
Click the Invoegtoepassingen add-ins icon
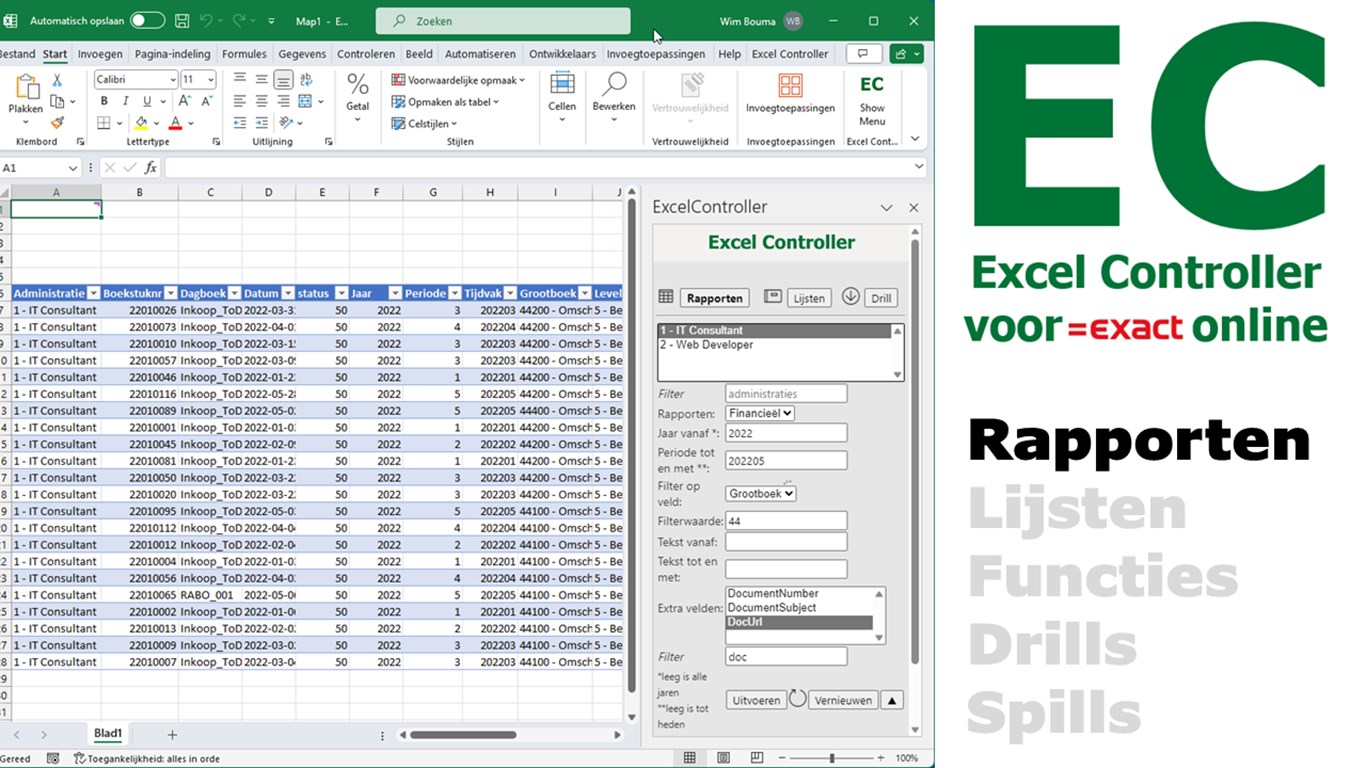coord(790,84)
